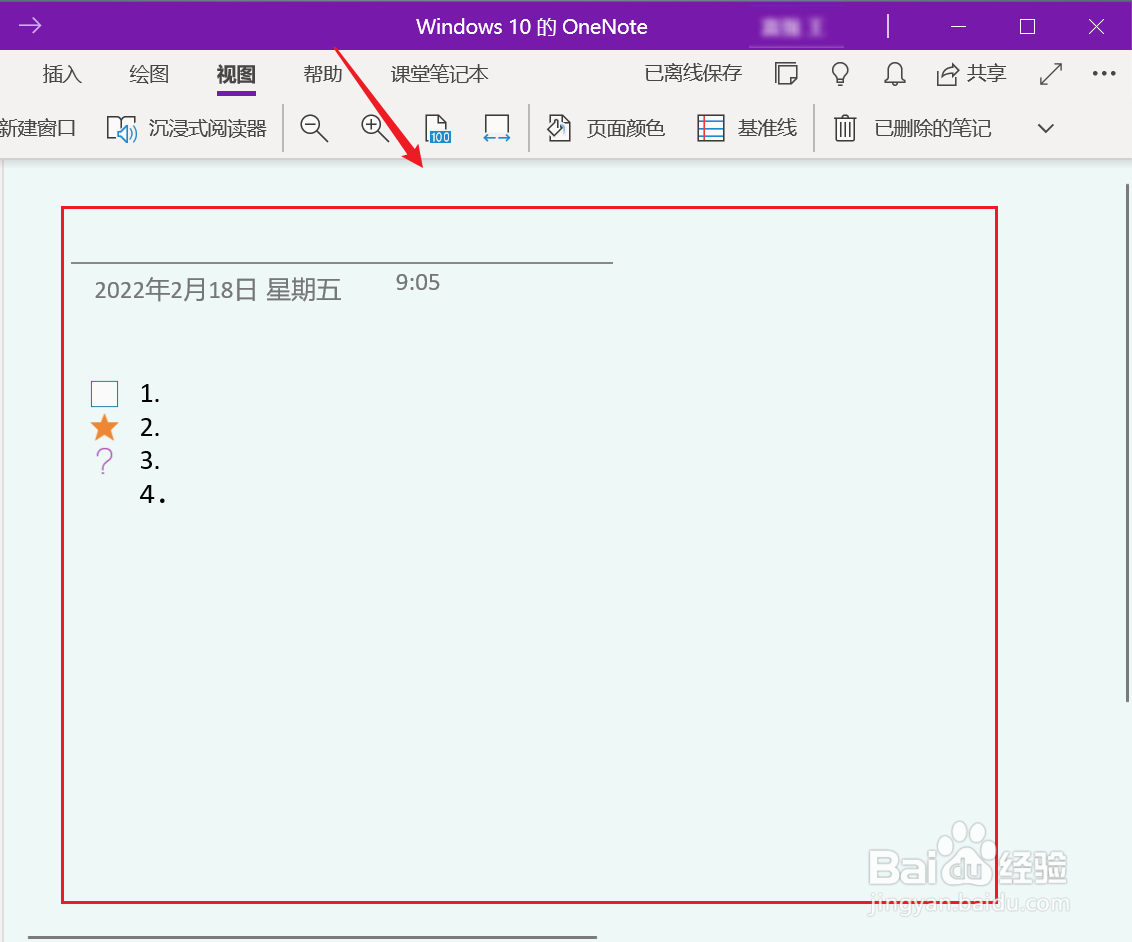This screenshot has width=1132, height=942.
Task: Place cursor on list item 2.
Action: [x=149, y=427]
